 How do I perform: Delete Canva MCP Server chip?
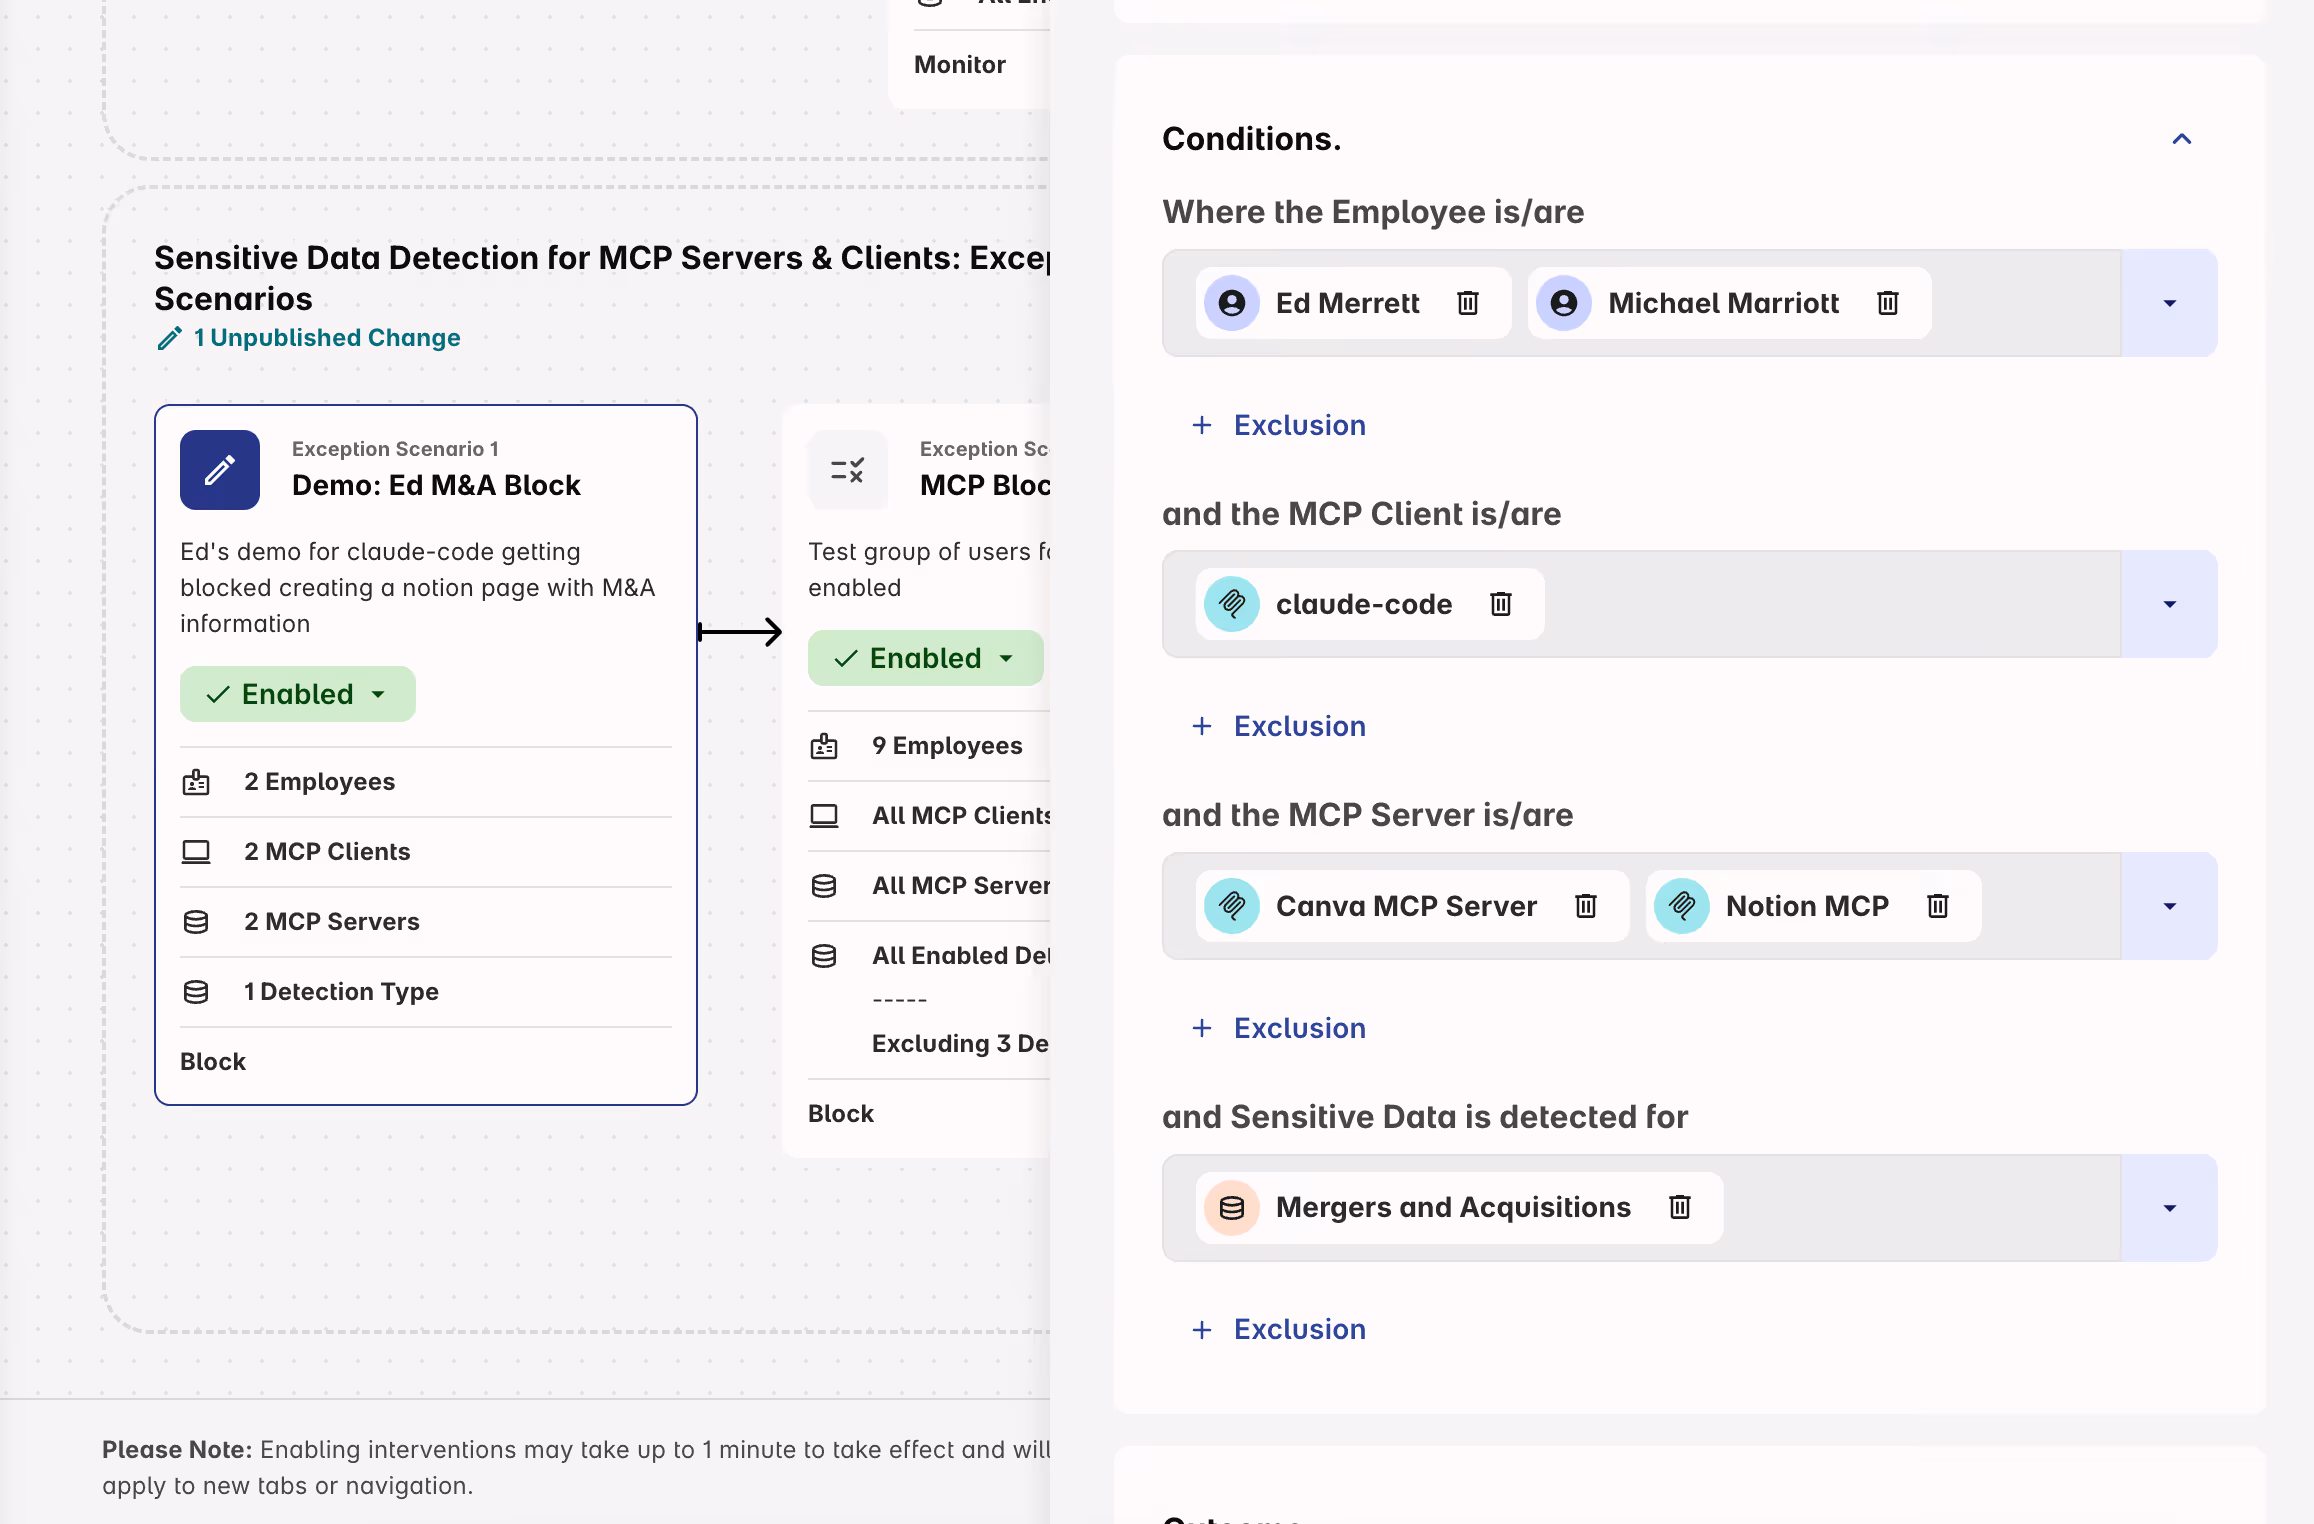click(1585, 906)
